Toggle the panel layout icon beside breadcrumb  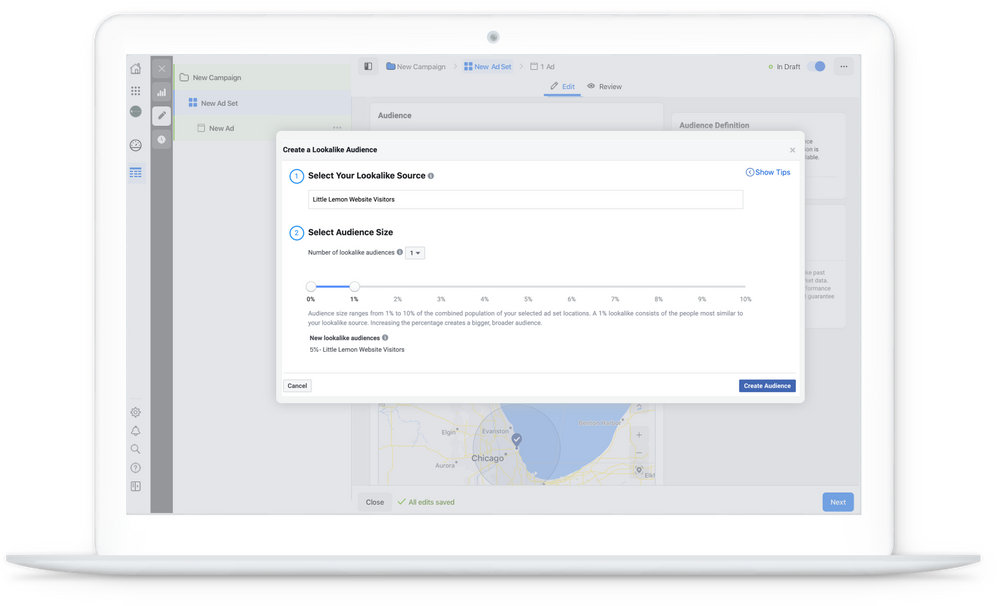click(368, 66)
